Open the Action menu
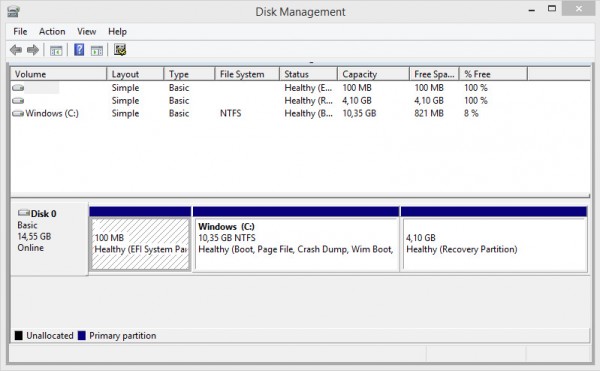 52,32
